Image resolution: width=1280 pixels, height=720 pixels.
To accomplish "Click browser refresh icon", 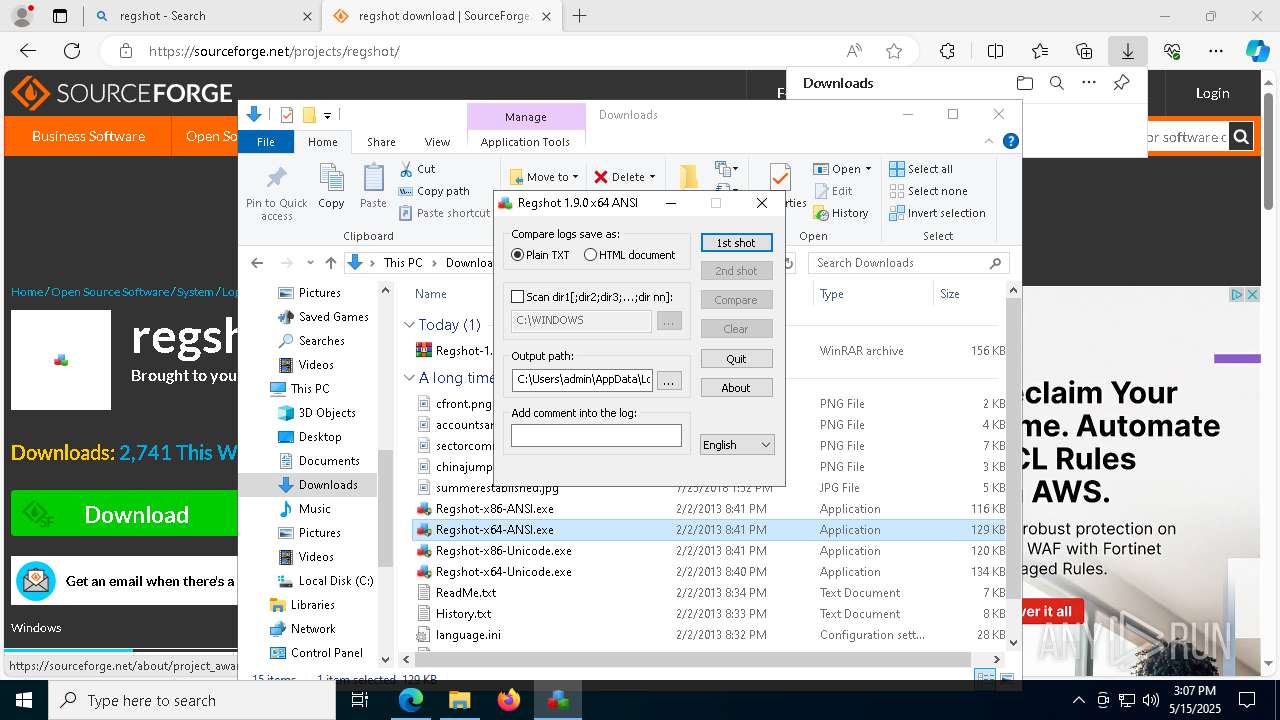I will [72, 51].
